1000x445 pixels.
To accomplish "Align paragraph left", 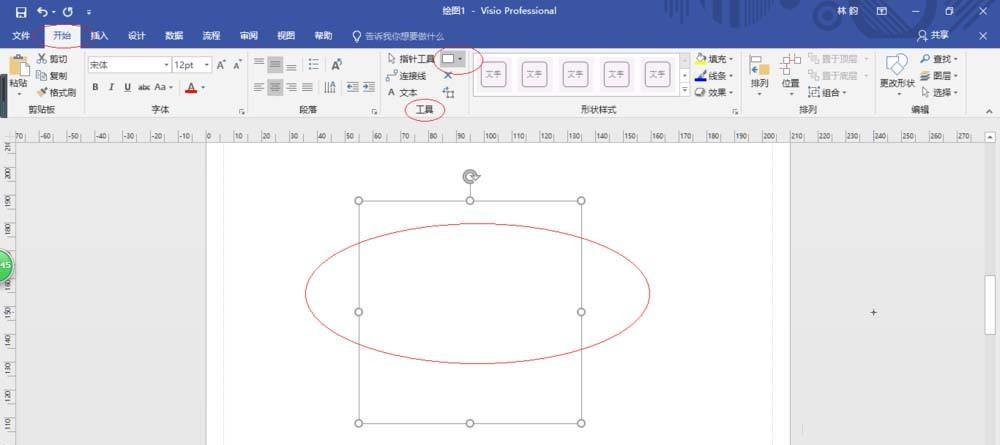I will [x=259, y=87].
